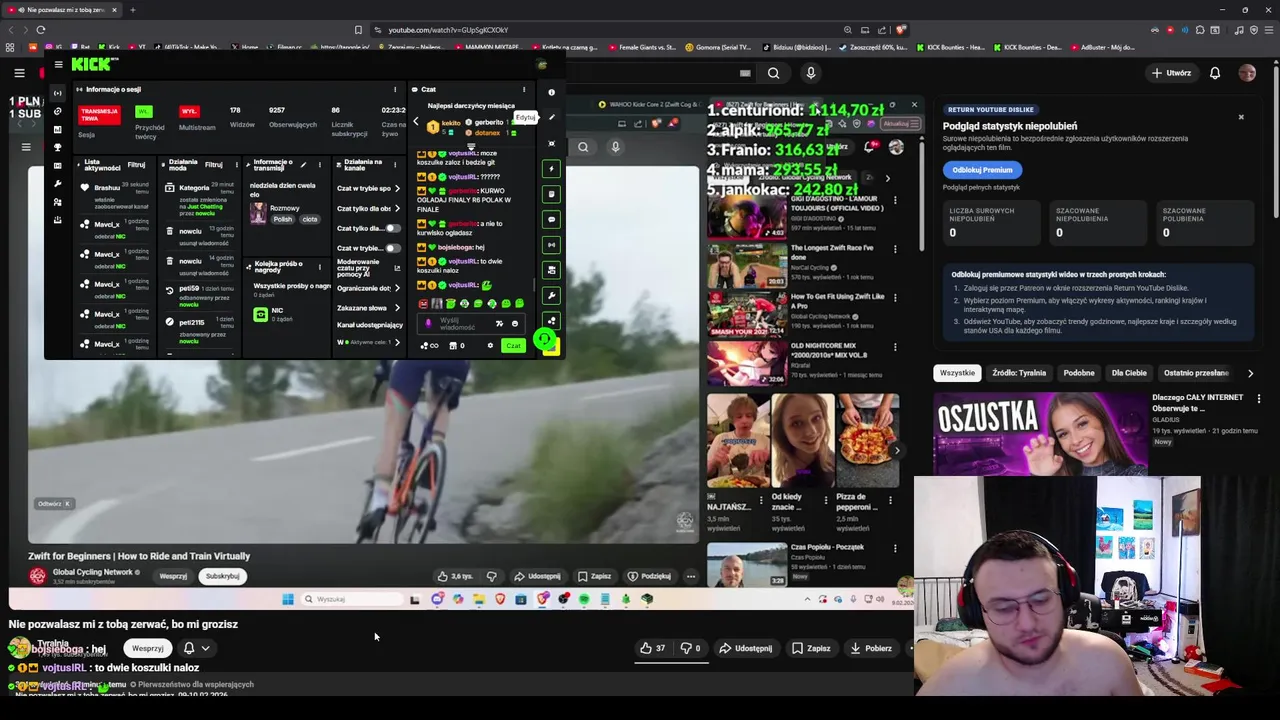Viewport: 1280px width, 720px height.
Task: Select the Źródło: Tyralnia filter chip
Action: (1019, 373)
